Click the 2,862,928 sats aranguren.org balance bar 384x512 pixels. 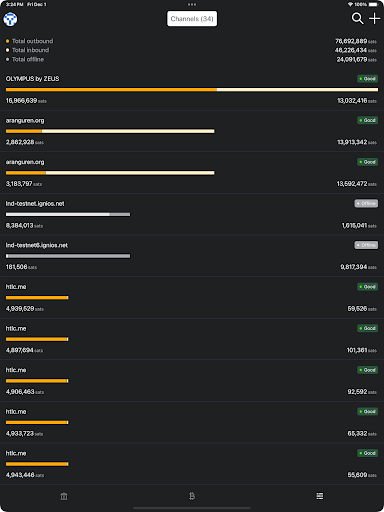pyautogui.click(x=110, y=131)
